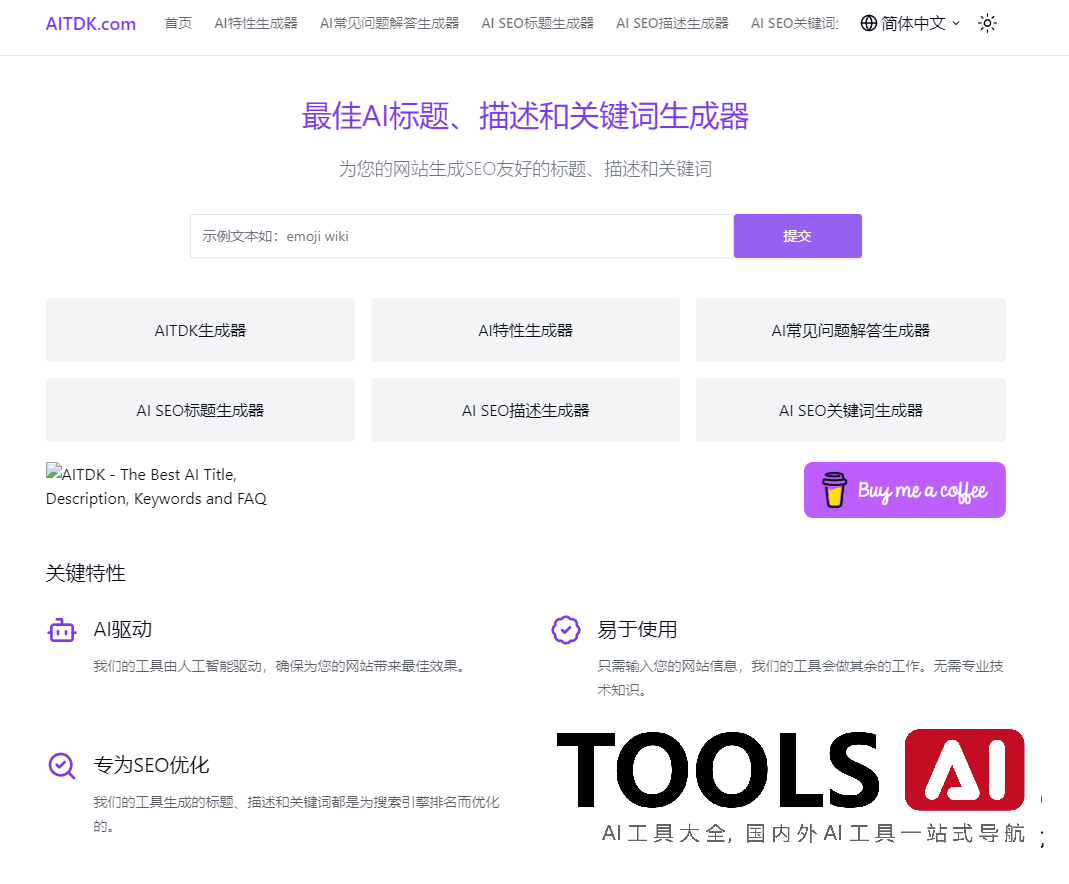Click the coffee cup icon
The image size is (1069, 884).
click(x=834, y=490)
